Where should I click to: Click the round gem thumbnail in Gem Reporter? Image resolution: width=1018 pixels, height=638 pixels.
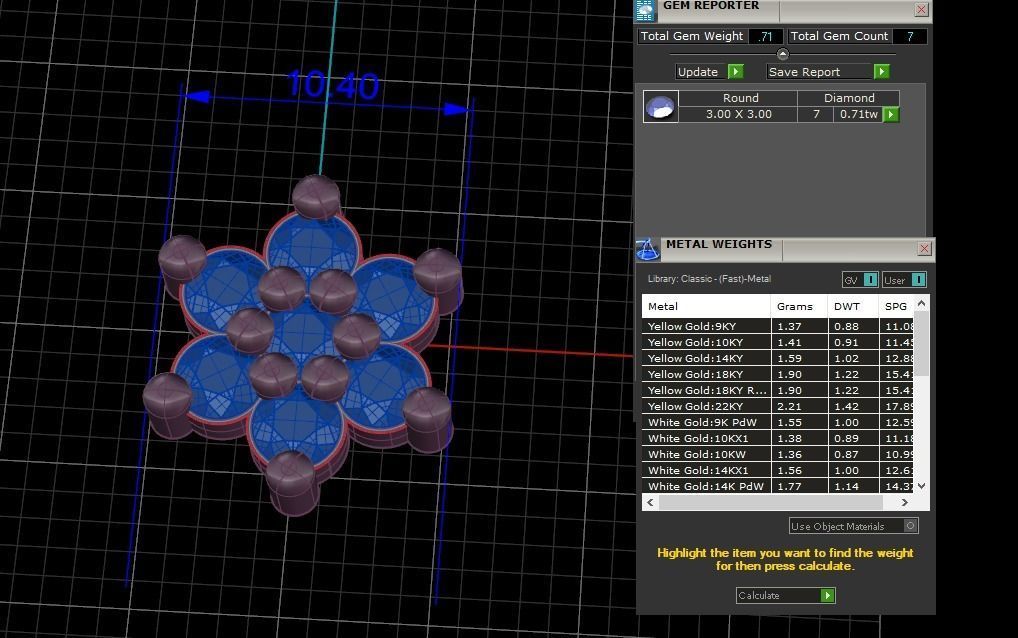click(661, 106)
